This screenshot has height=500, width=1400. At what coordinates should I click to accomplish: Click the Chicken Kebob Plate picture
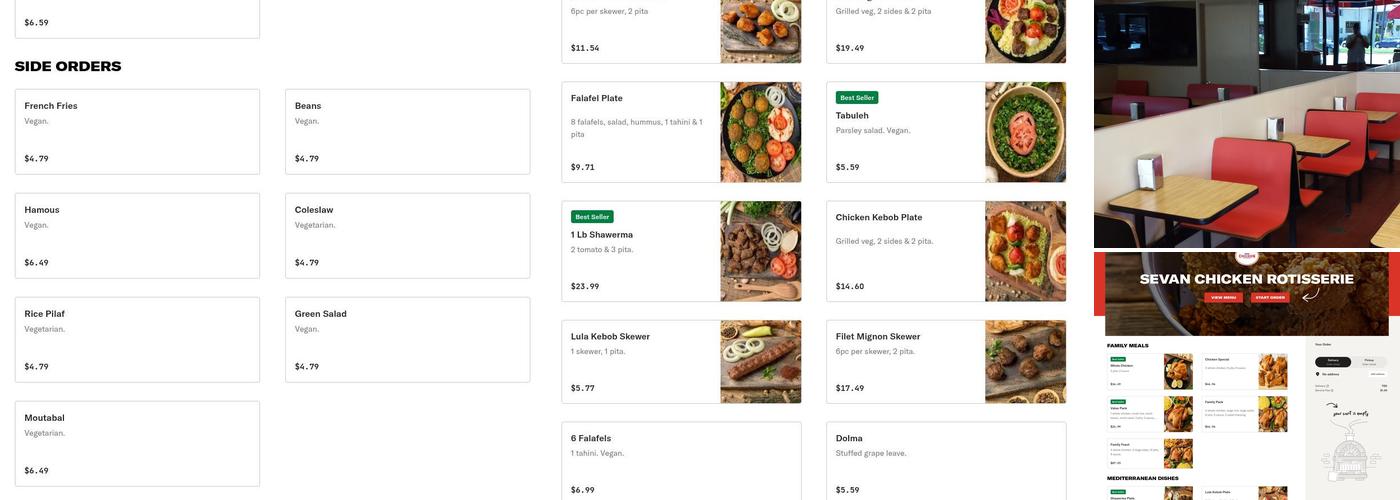1025,251
